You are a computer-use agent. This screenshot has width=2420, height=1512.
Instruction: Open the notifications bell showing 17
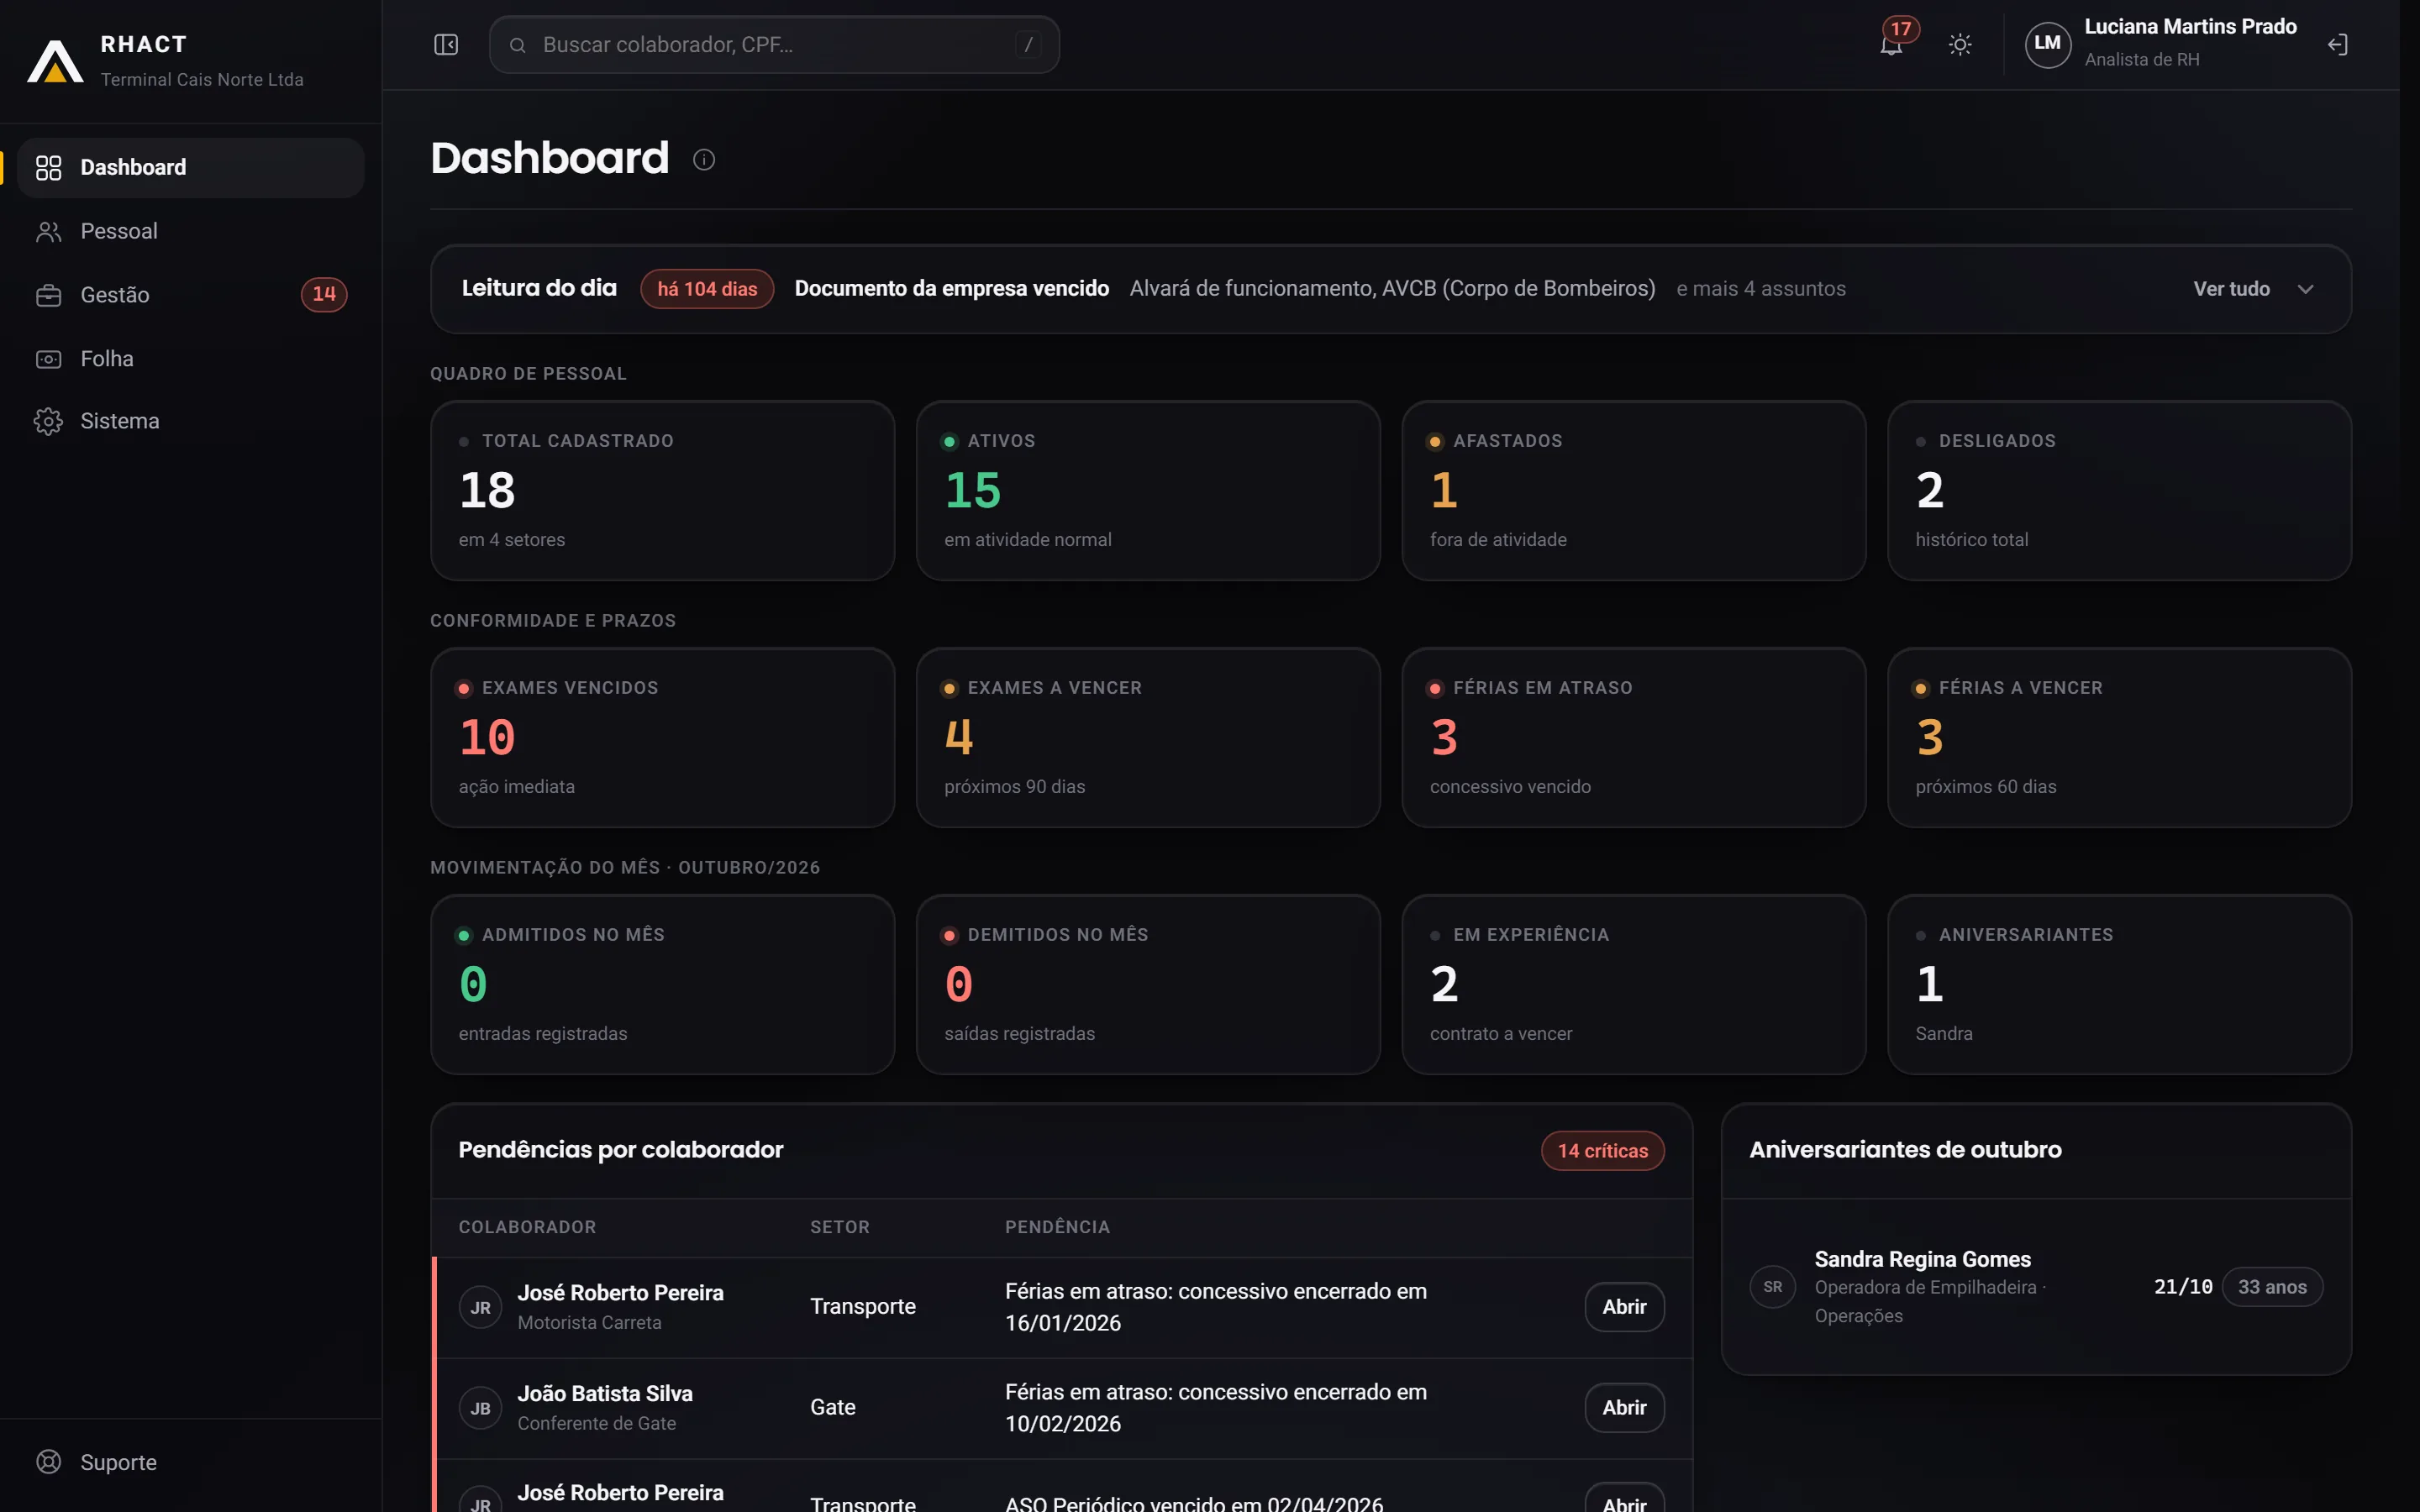1892,44
